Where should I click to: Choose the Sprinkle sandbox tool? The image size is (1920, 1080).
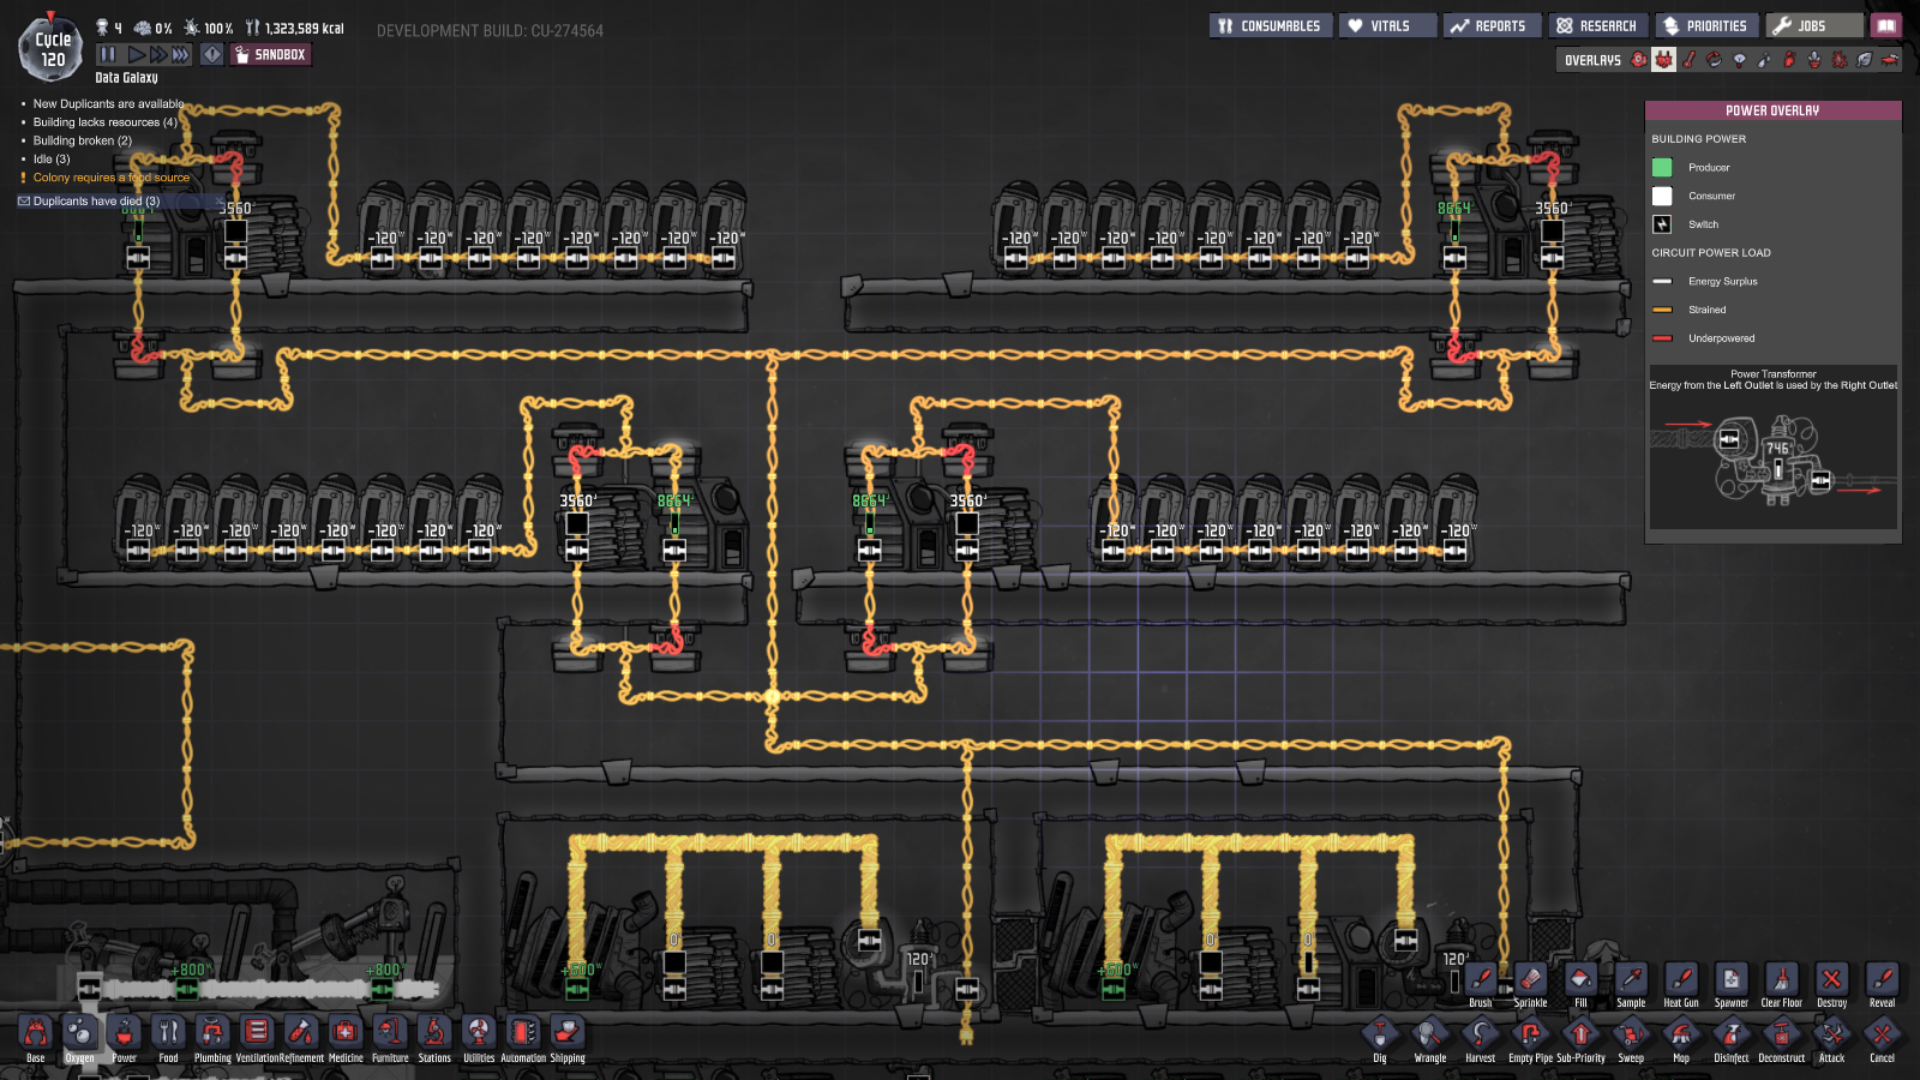coord(1530,981)
